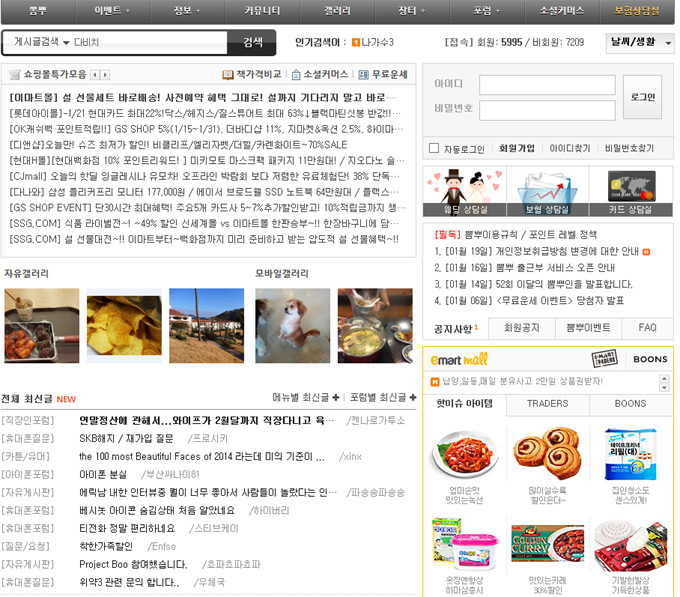Switch to the 공지사항 tab

click(456, 329)
